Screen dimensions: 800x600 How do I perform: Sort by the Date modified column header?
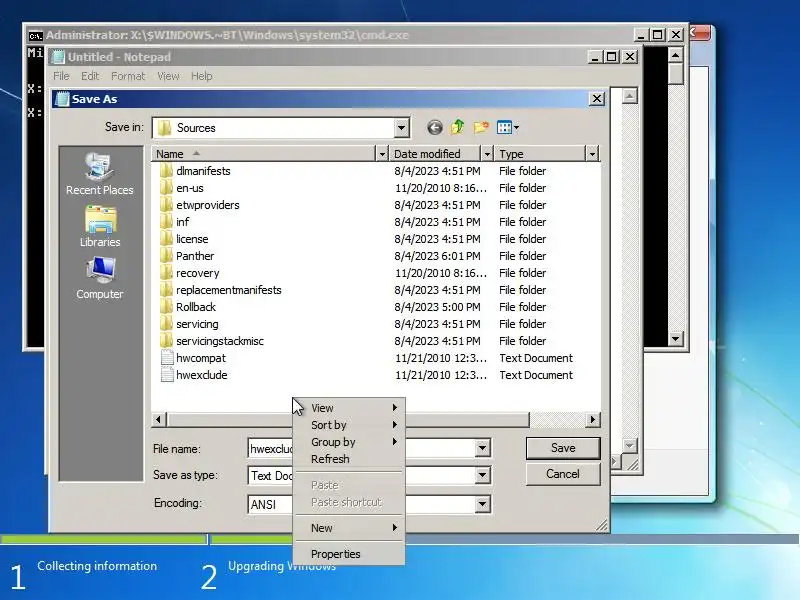point(435,154)
